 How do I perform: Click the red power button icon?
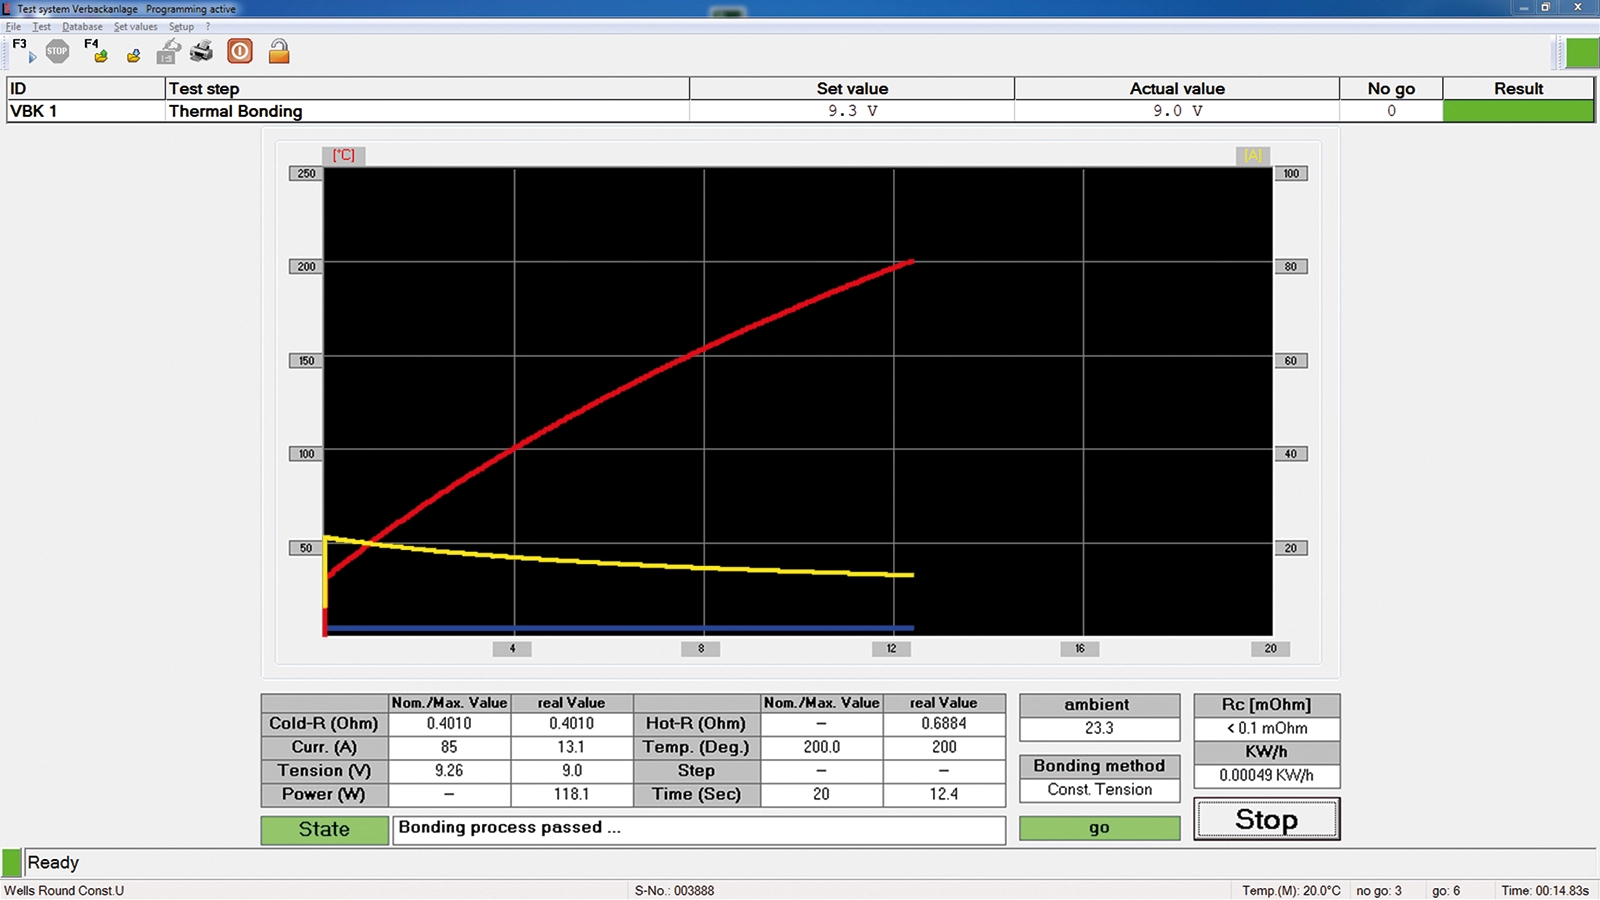(240, 51)
